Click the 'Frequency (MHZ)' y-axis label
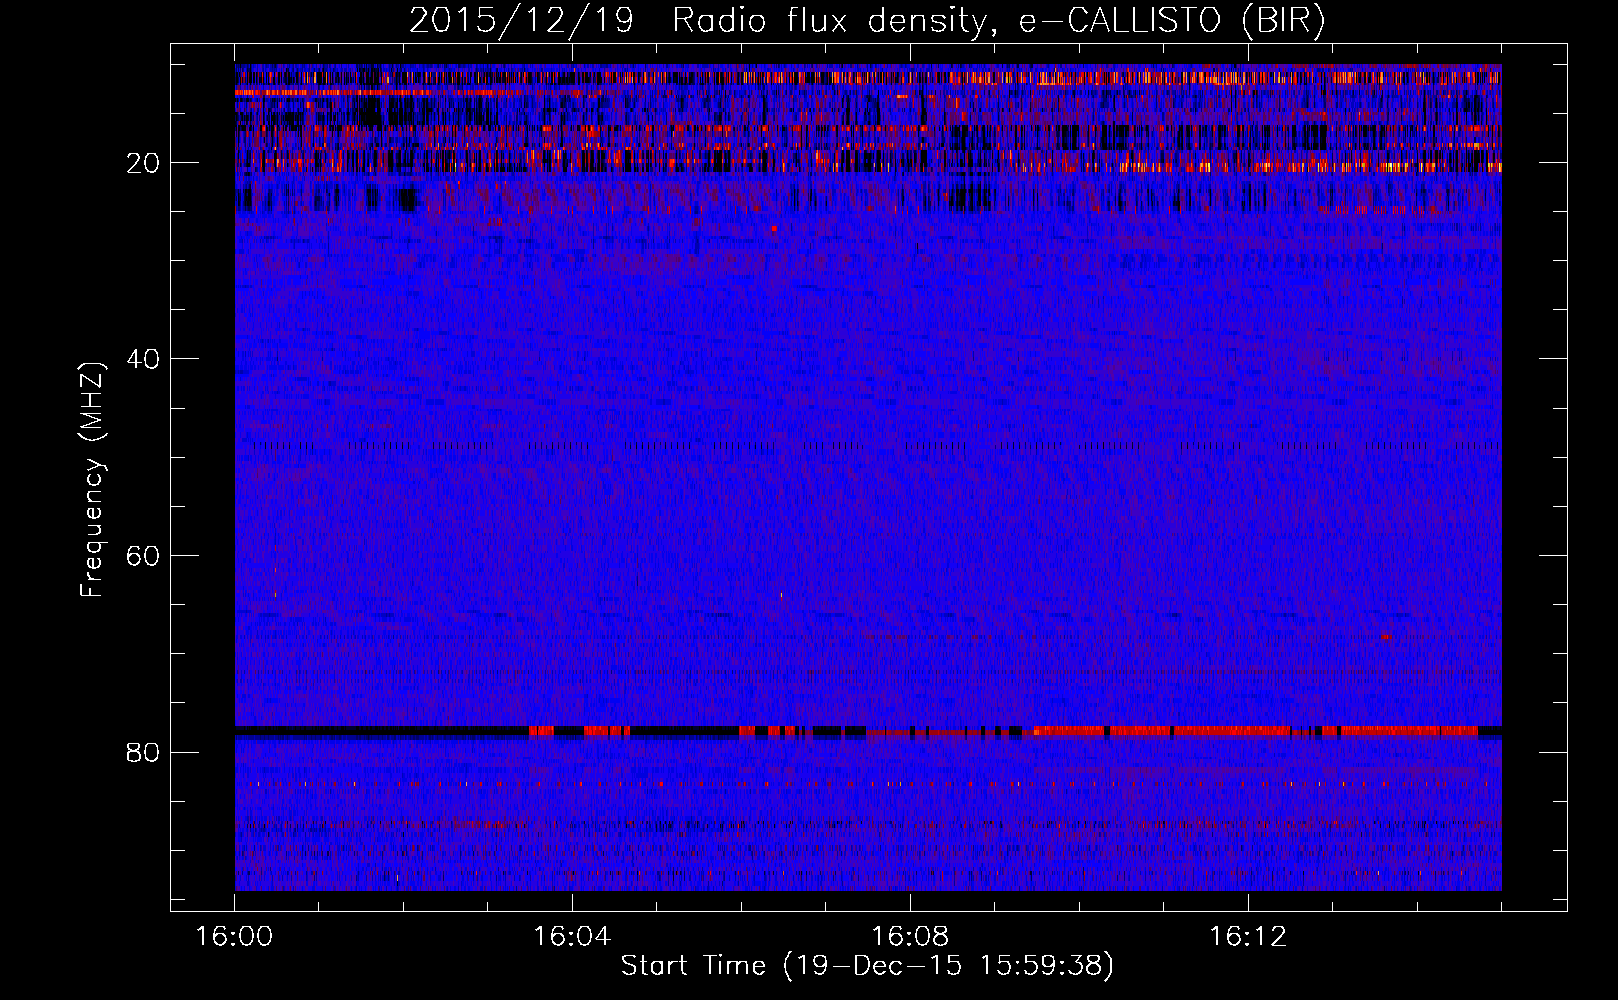 pyautogui.click(x=92, y=479)
